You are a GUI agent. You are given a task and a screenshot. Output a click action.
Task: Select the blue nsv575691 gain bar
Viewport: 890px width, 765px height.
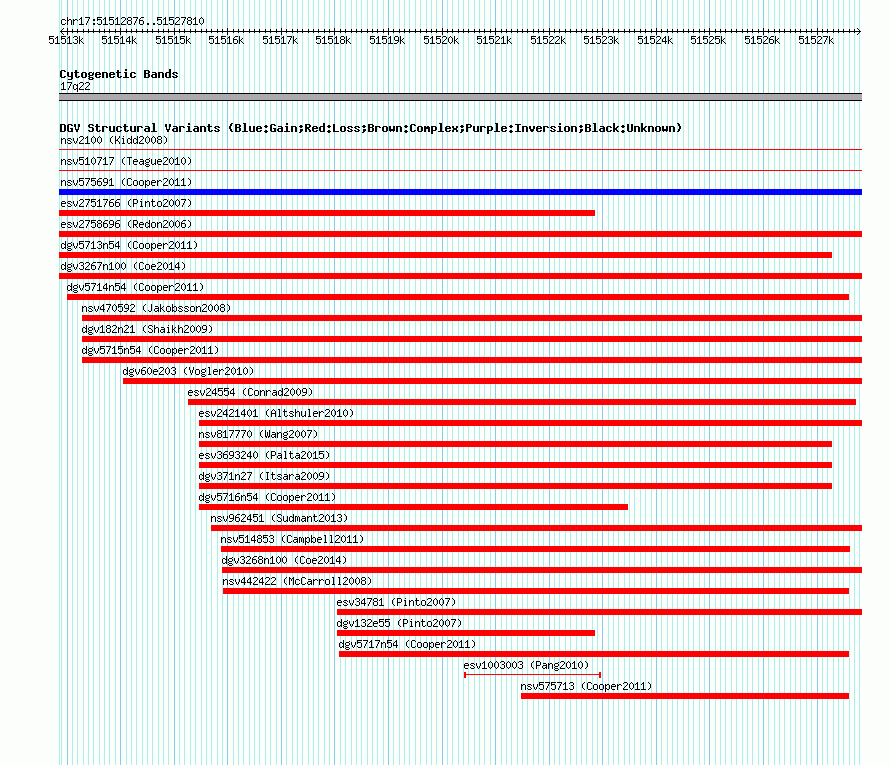[x=460, y=192]
